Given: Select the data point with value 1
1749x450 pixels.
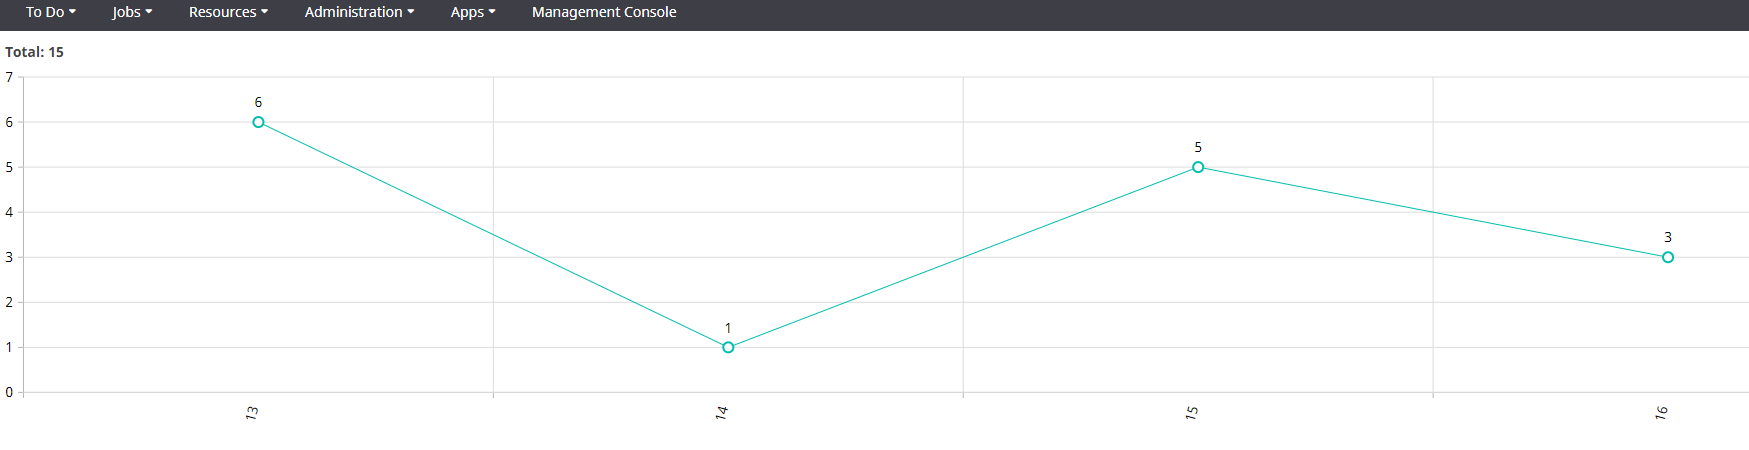Looking at the screenshot, I should coord(728,347).
